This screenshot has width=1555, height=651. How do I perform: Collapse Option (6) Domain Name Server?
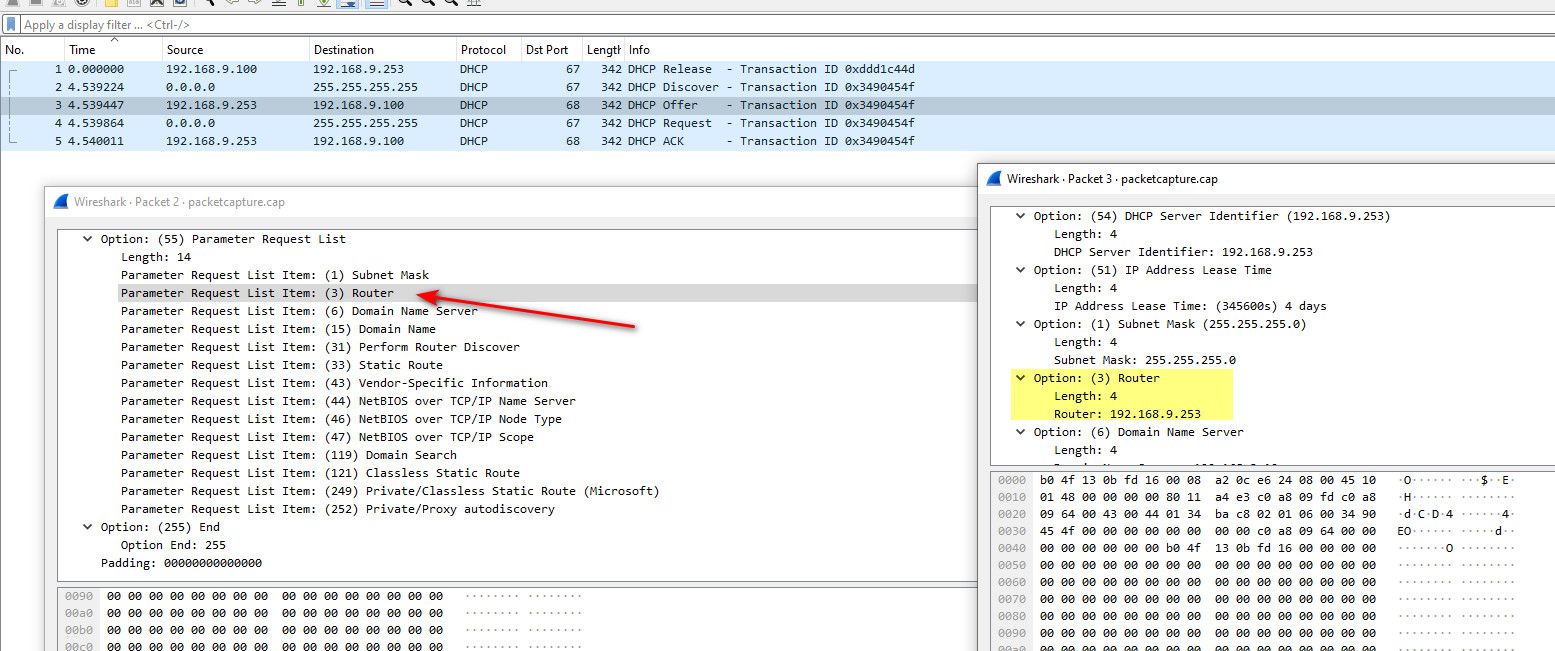(1021, 432)
